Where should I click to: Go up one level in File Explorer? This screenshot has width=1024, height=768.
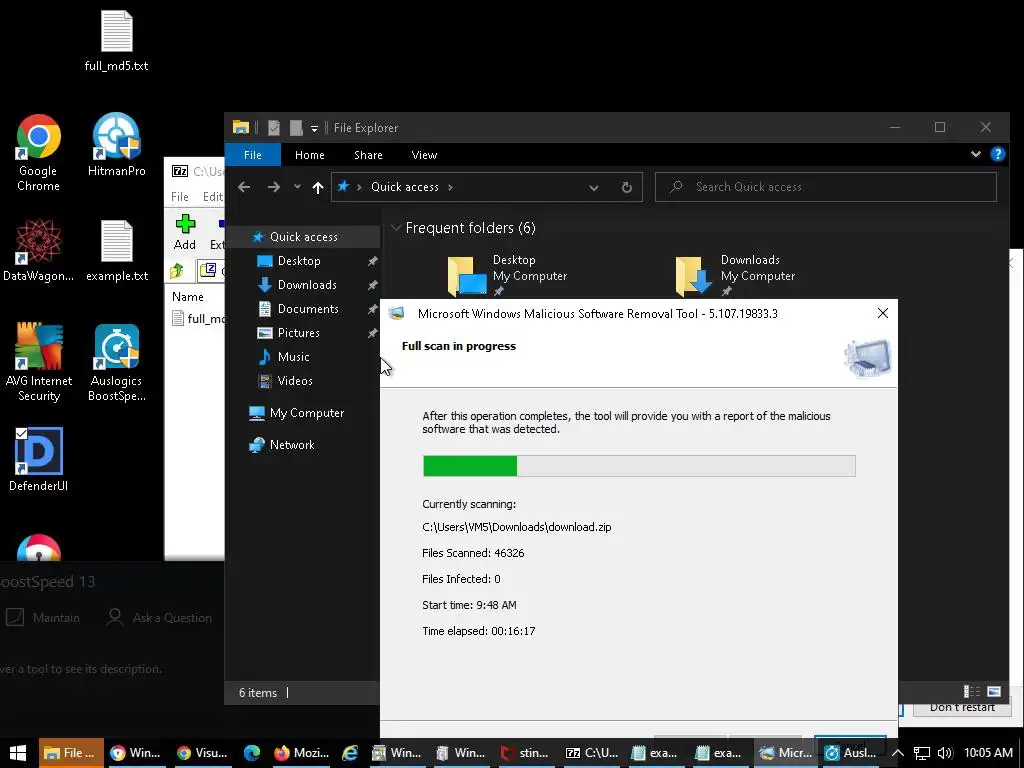(318, 187)
